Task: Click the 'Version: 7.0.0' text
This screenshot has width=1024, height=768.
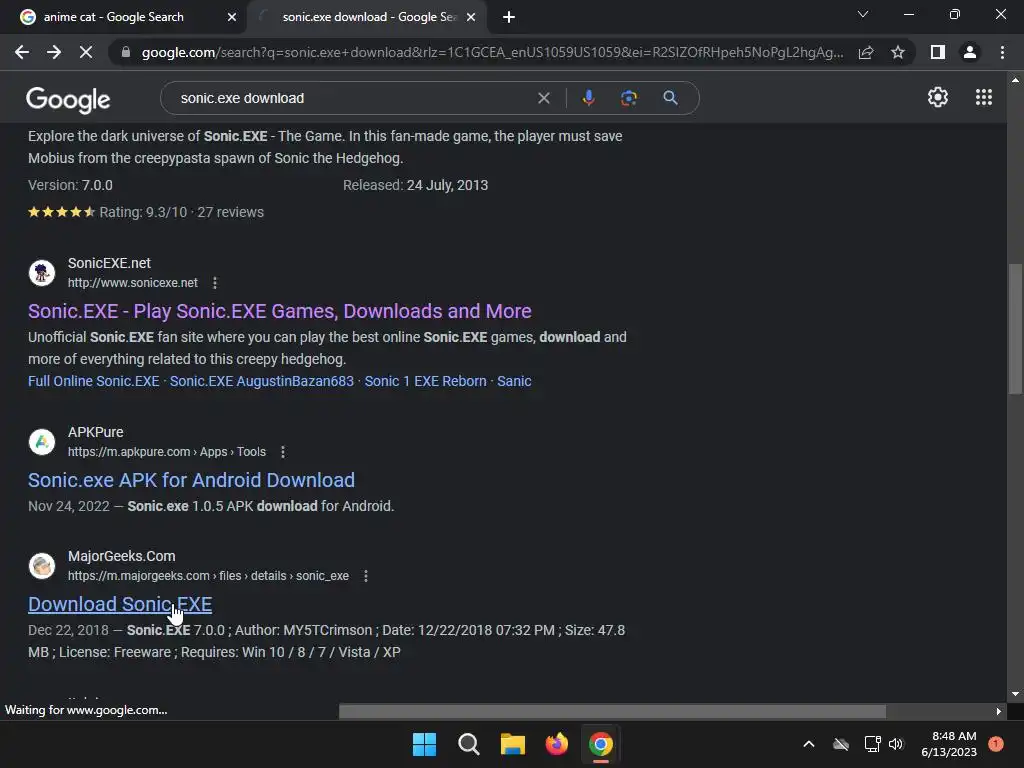Action: point(70,185)
